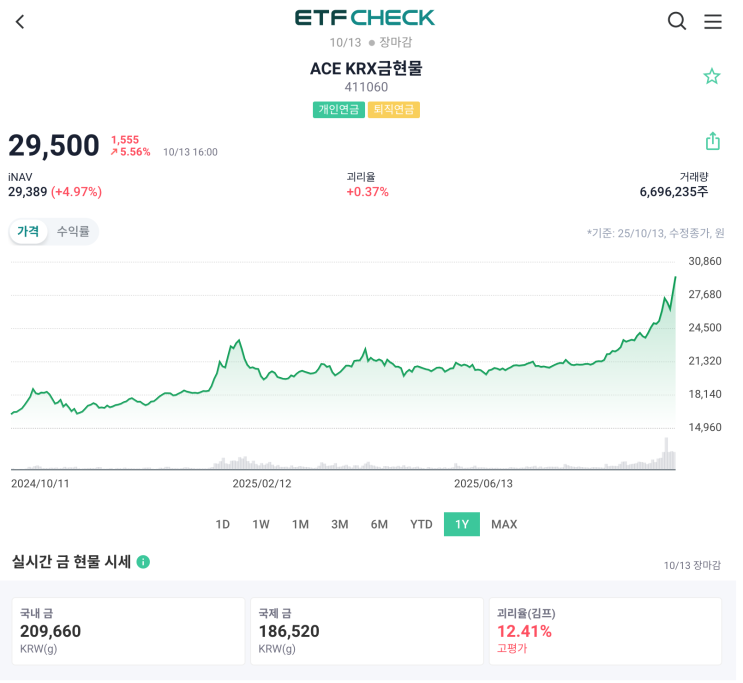The image size is (743, 683).
Task: Click the 퇴직연금 tag
Action: 394,109
